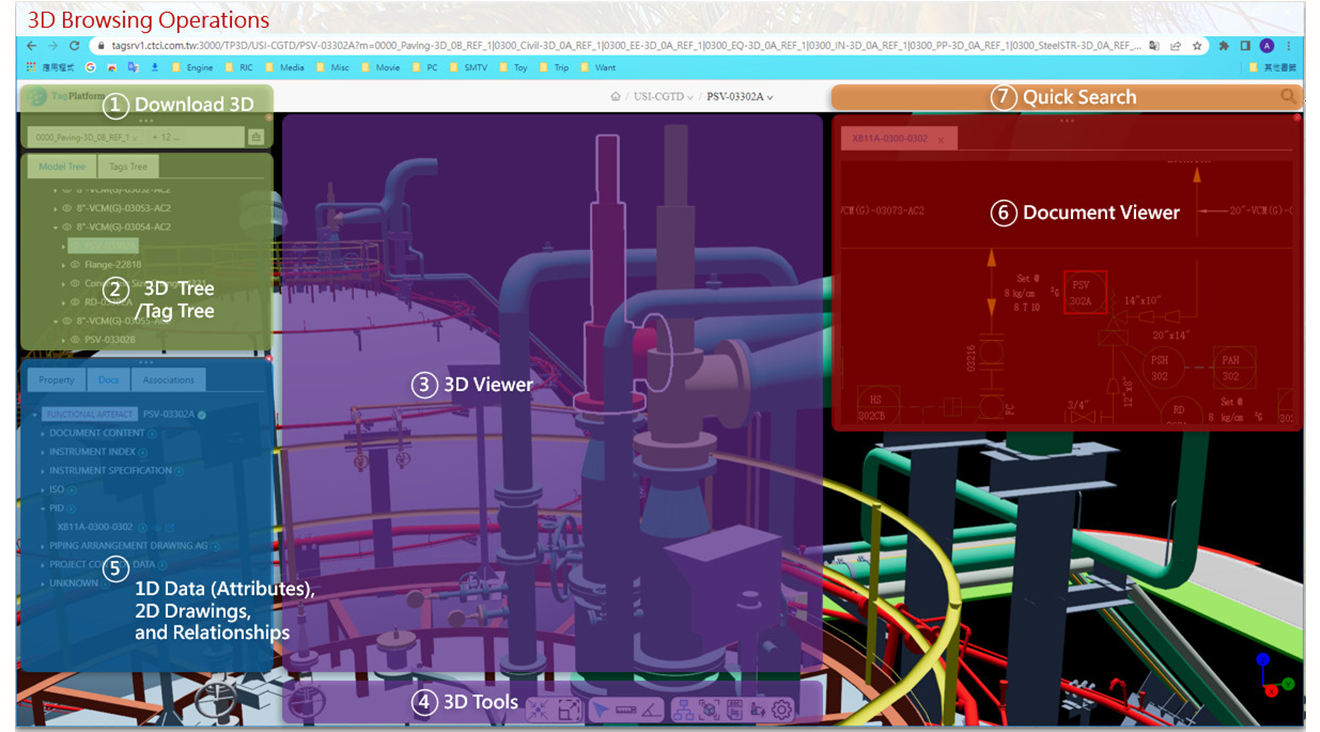Image resolution: width=1320 pixels, height=732 pixels.
Task: Click the fit-to-view expand icon
Action: pyautogui.click(x=569, y=710)
